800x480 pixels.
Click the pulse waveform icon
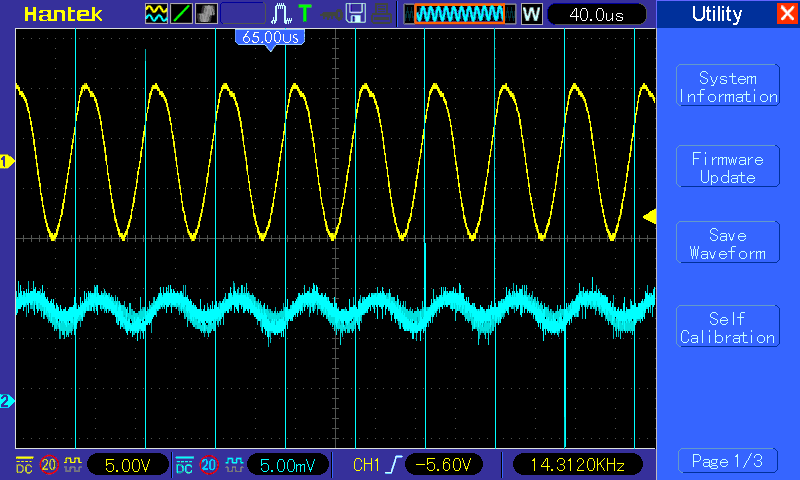coord(281,14)
